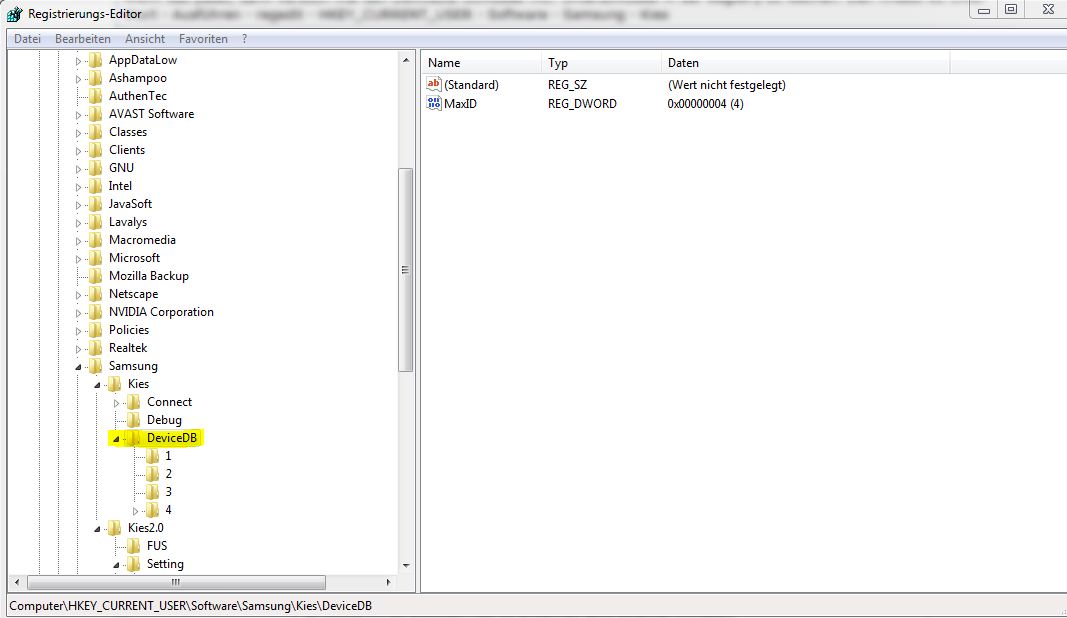Click the Ashampoo folder icon

[96, 78]
